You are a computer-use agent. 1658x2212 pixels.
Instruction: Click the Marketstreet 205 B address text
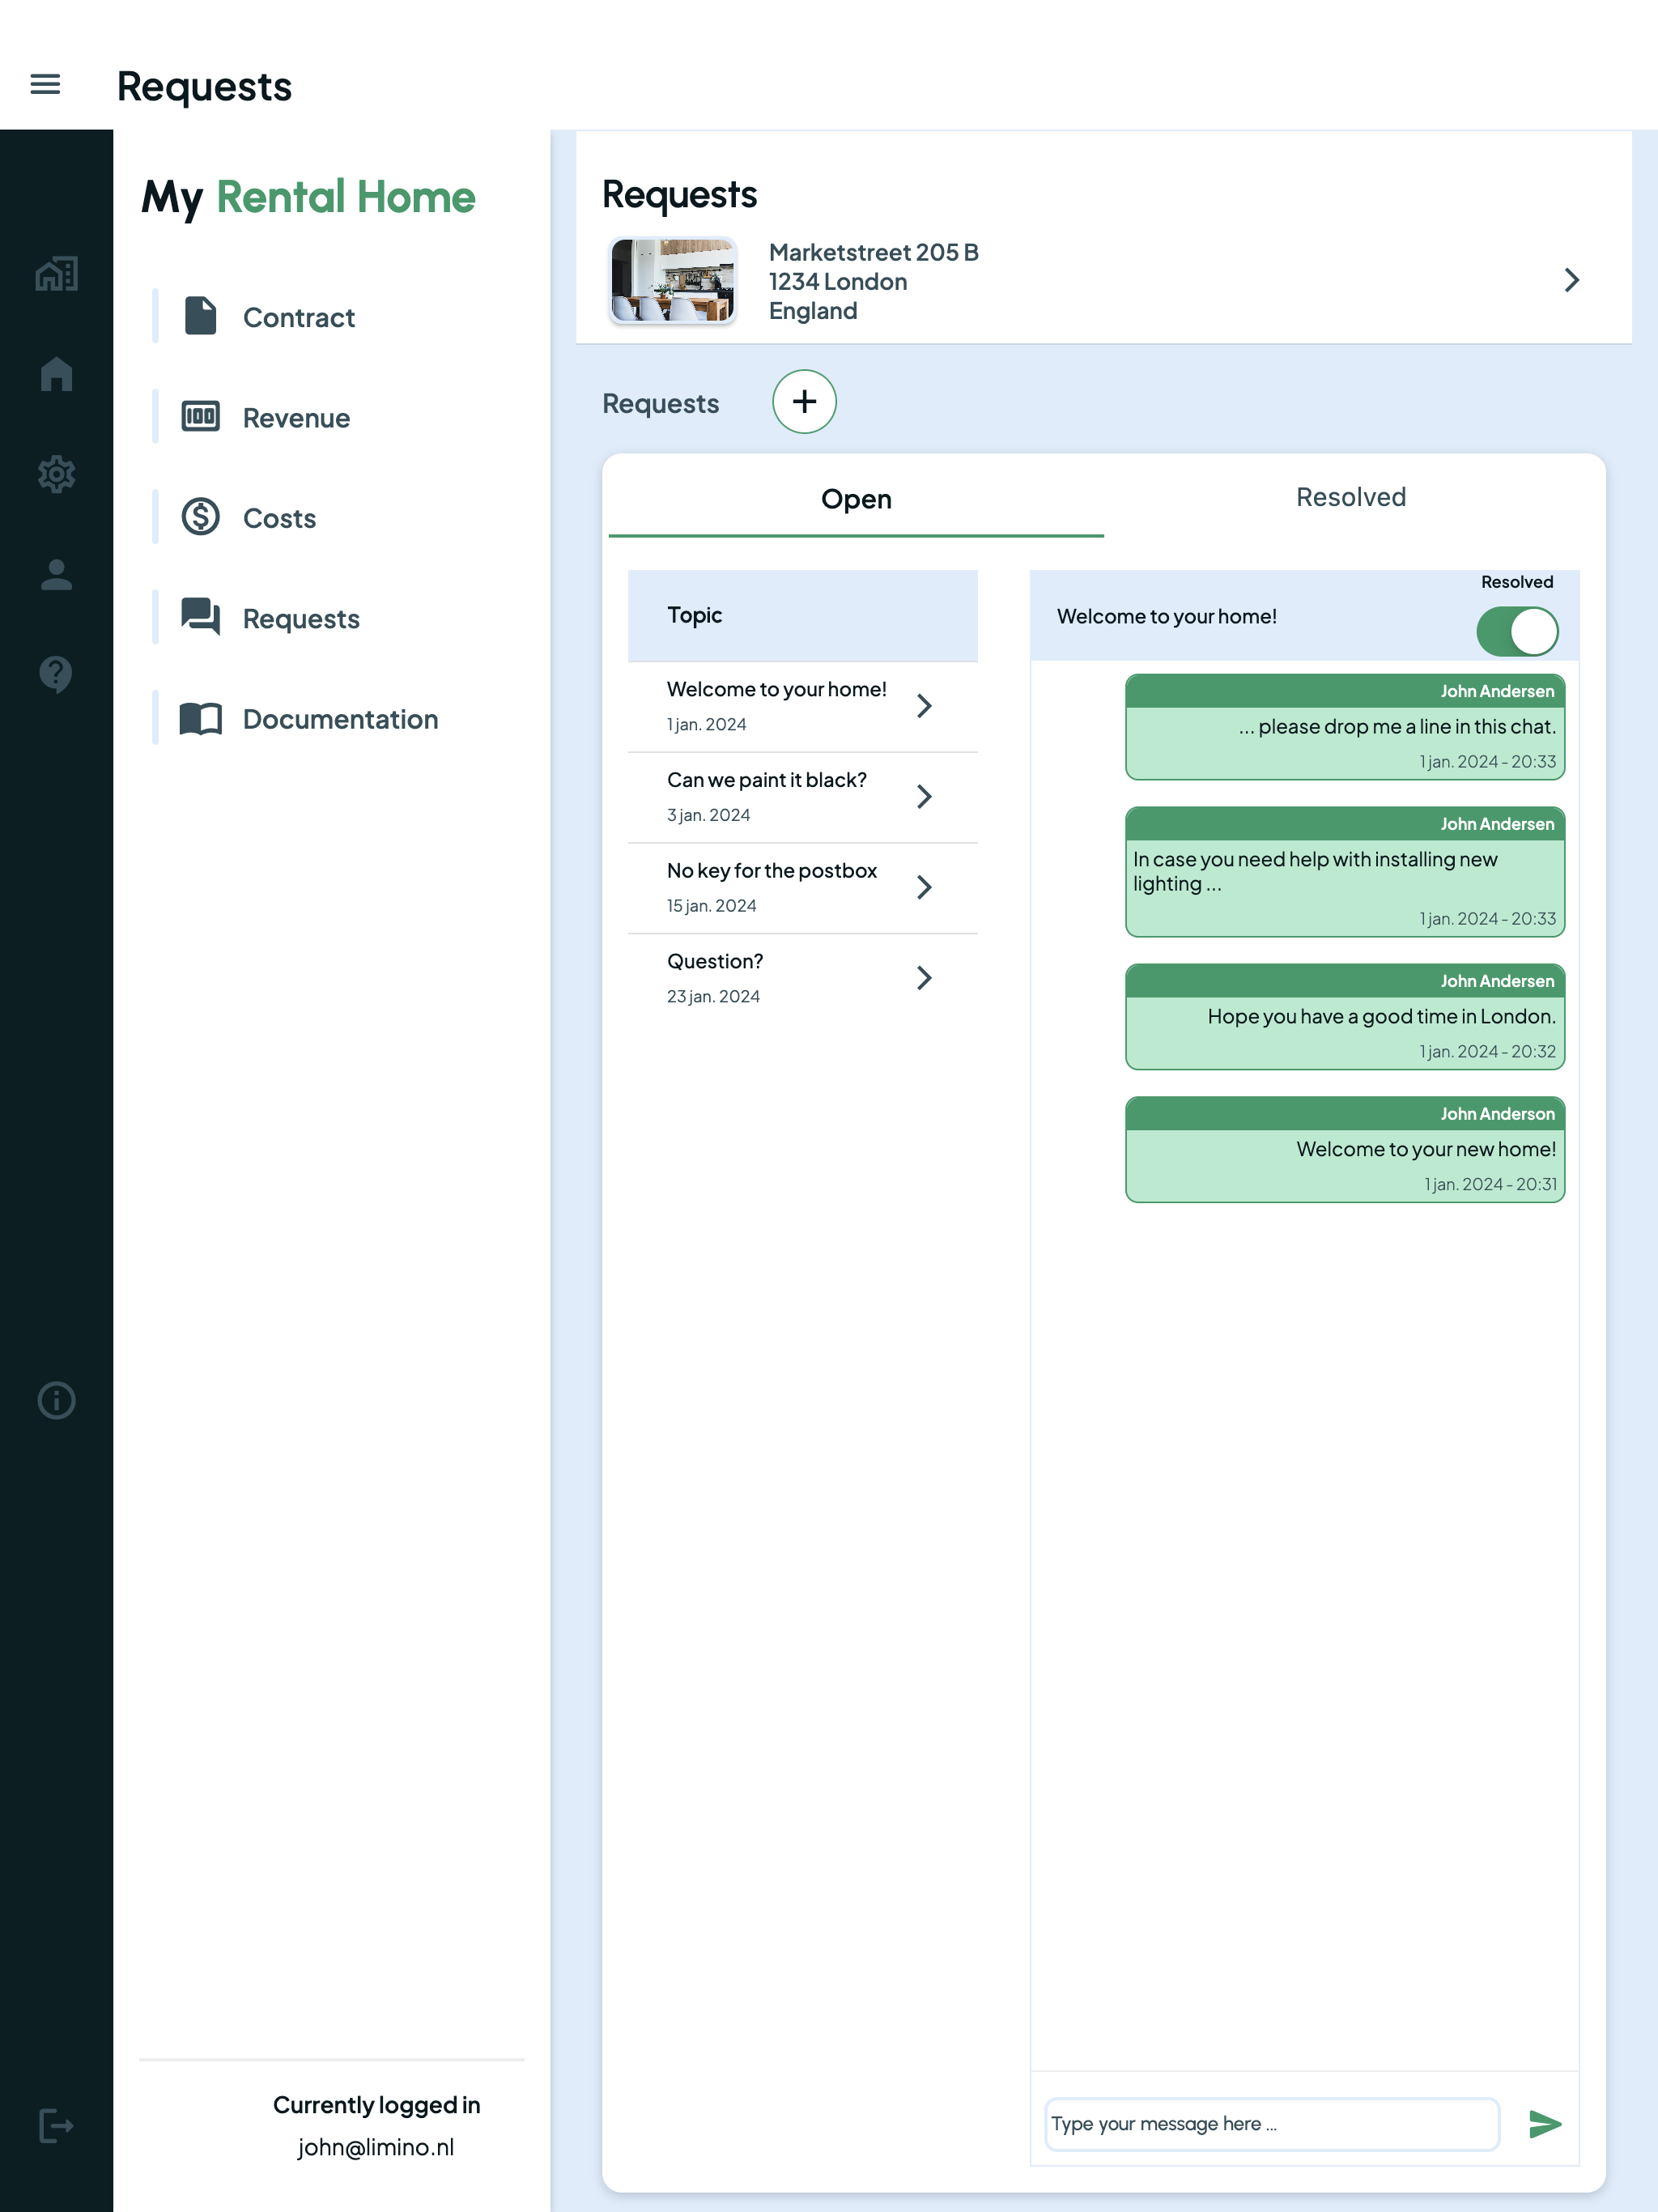point(873,281)
